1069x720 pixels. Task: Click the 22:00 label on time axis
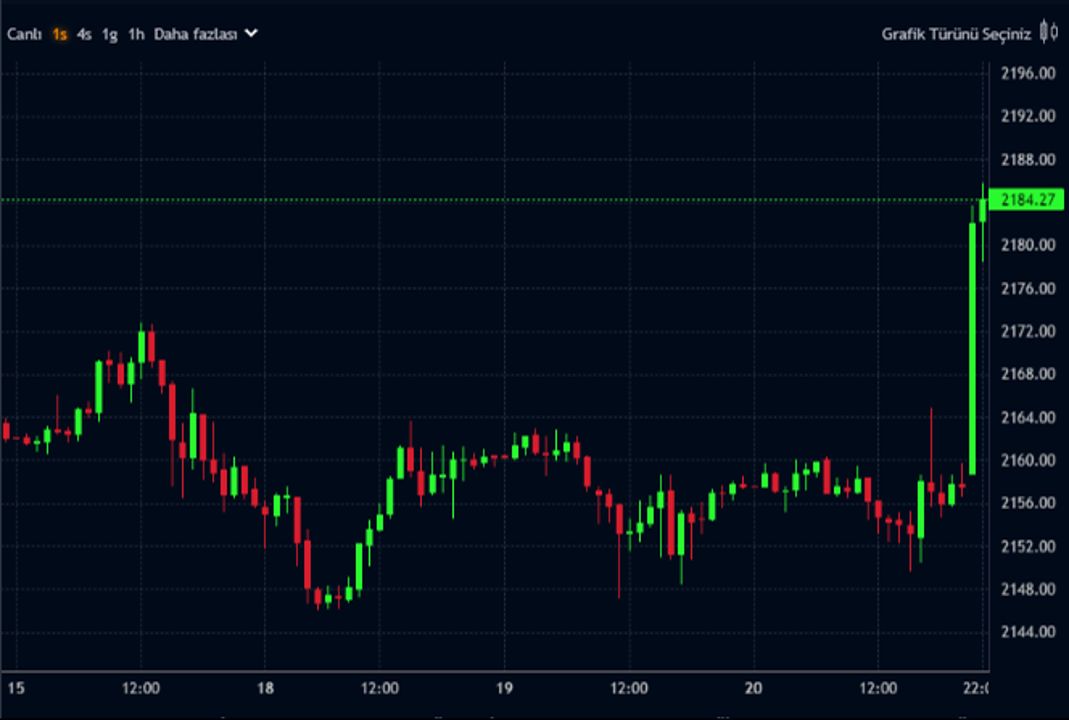coord(975,688)
